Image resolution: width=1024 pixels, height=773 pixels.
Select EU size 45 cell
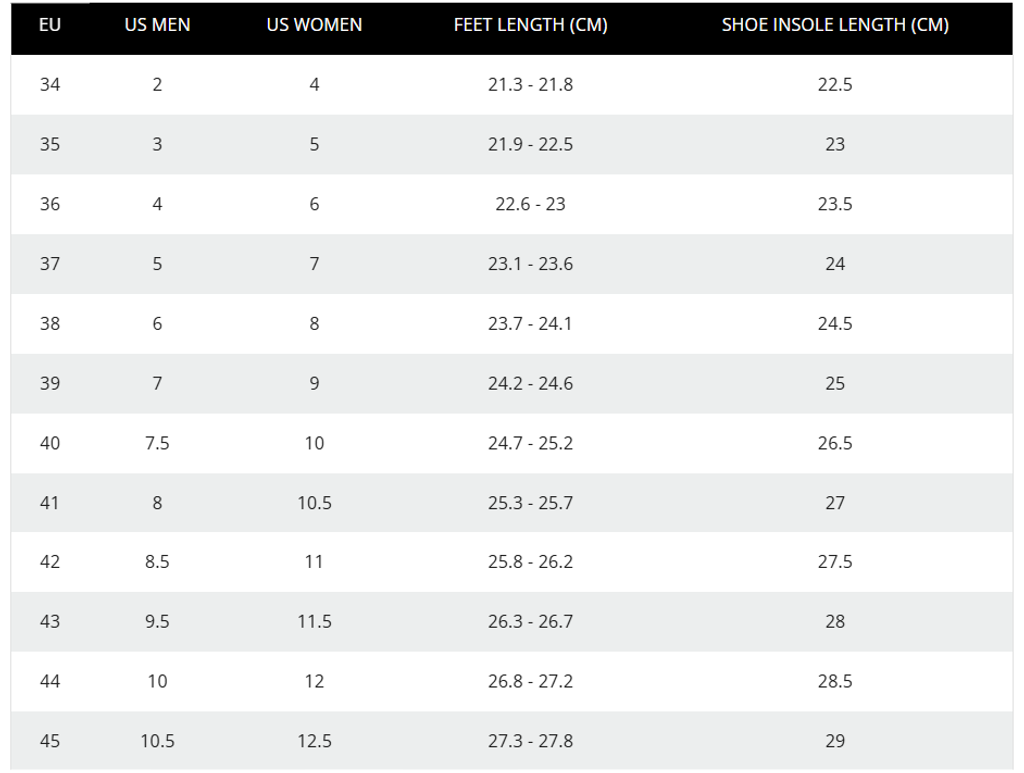[x=50, y=741]
